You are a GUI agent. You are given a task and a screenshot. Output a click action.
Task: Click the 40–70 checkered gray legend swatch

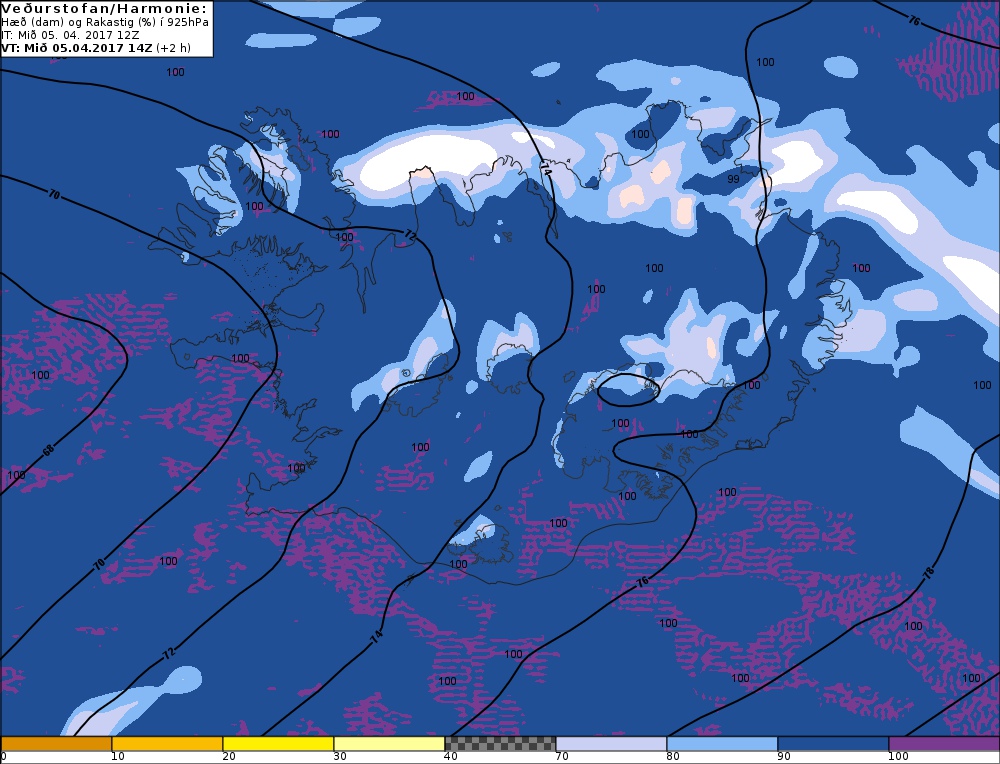pyautogui.click(x=500, y=744)
